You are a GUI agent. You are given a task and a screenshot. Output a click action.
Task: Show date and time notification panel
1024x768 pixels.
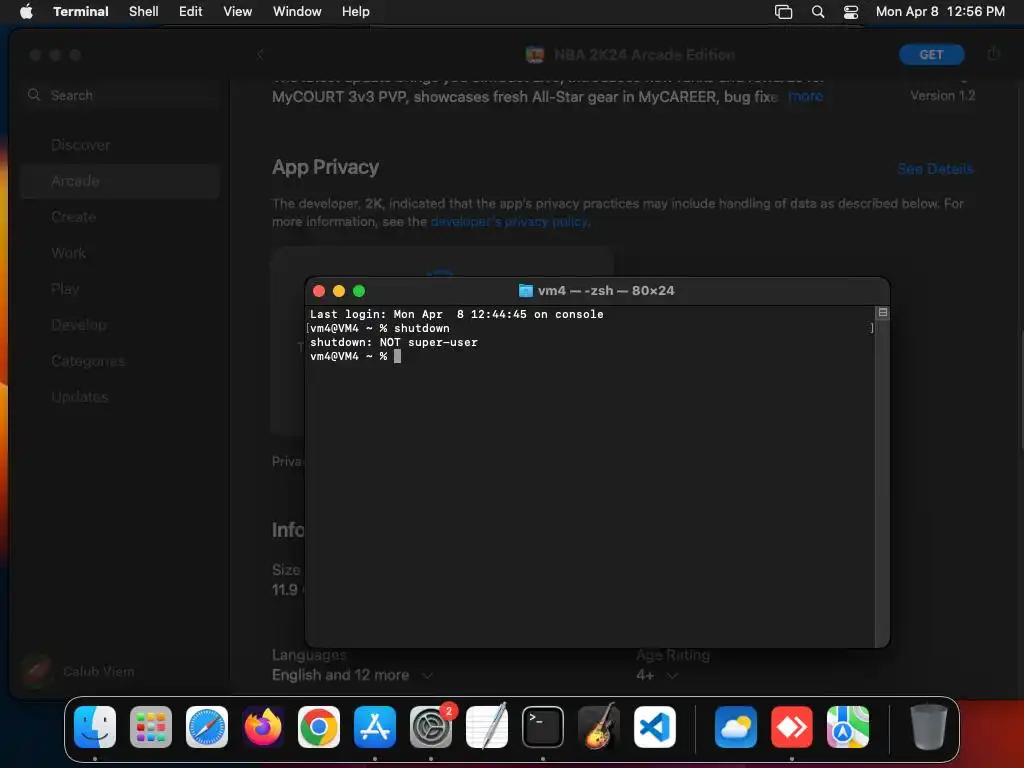coord(940,11)
